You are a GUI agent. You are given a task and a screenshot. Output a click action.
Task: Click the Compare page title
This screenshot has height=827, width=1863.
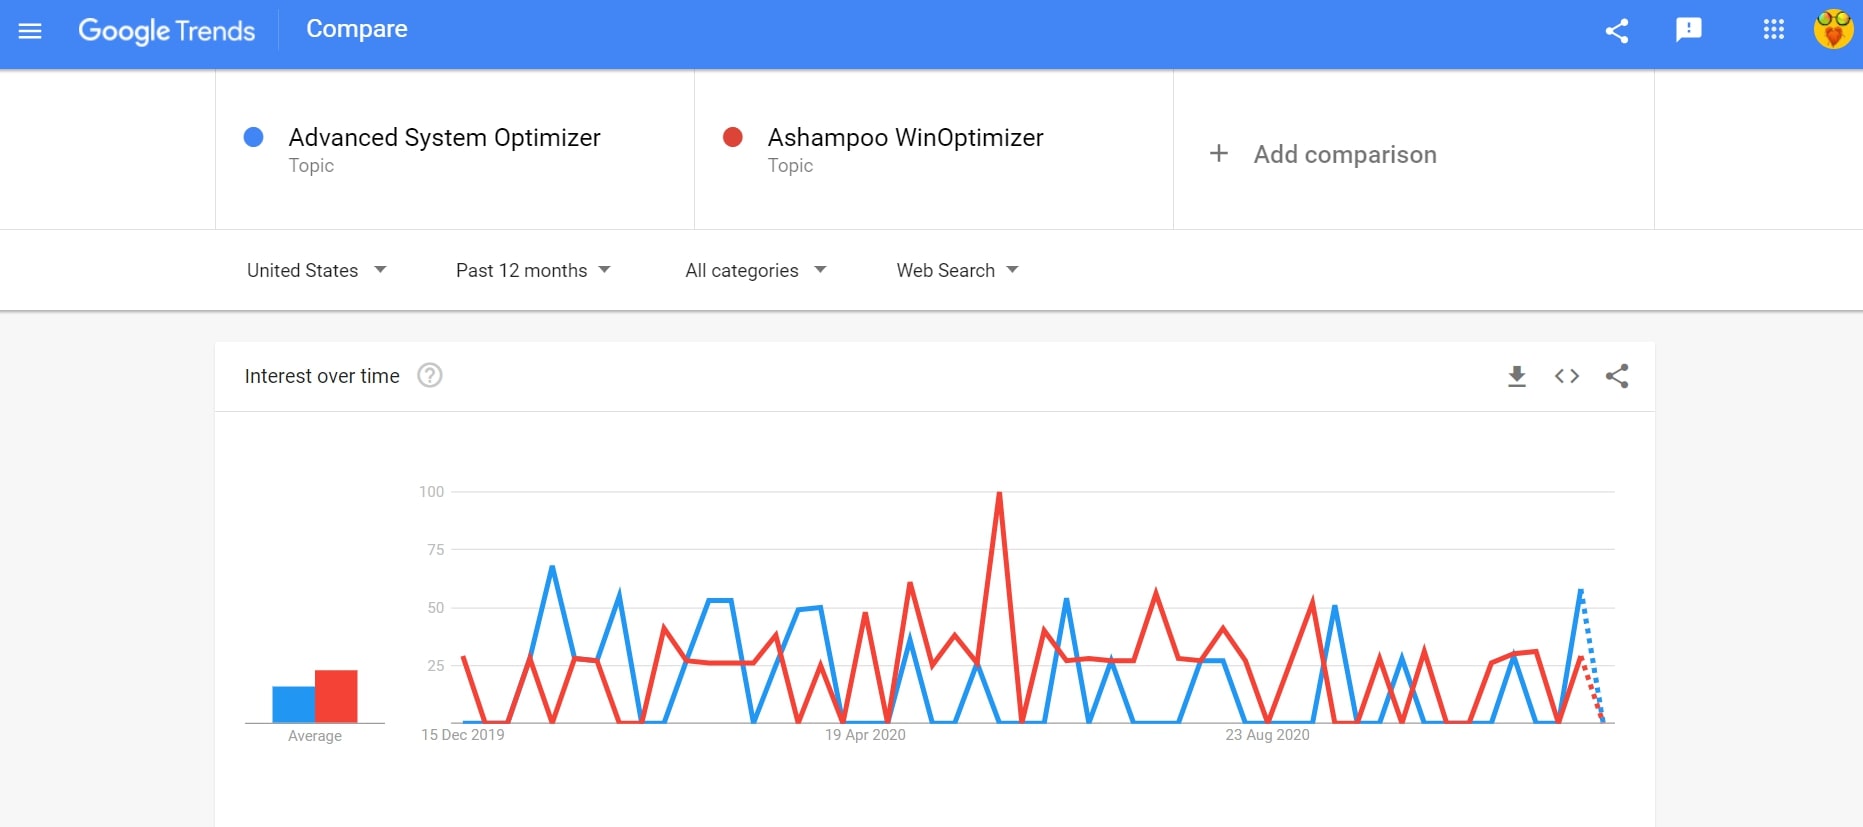[356, 29]
